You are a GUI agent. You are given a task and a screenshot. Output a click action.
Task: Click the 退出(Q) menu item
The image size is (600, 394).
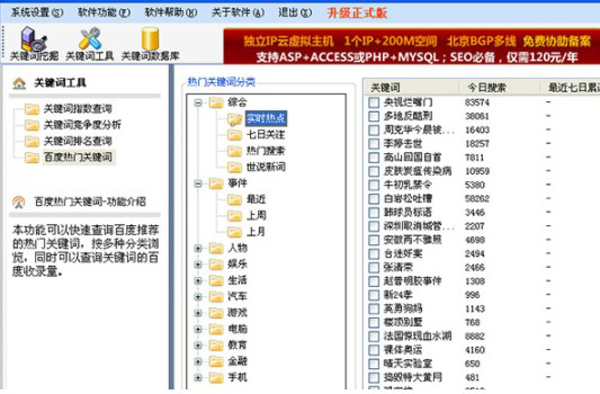(x=295, y=13)
